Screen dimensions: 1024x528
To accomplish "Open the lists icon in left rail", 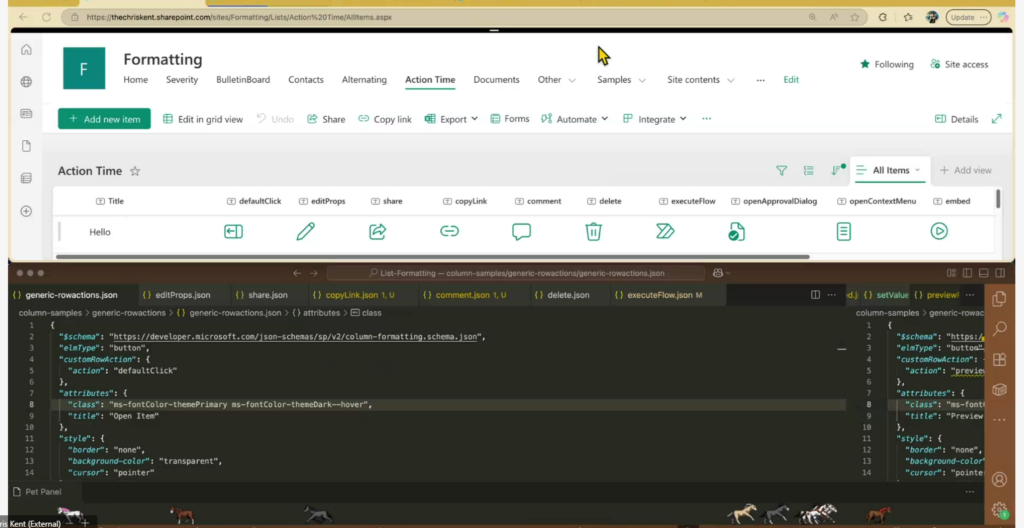I will coord(26,178).
